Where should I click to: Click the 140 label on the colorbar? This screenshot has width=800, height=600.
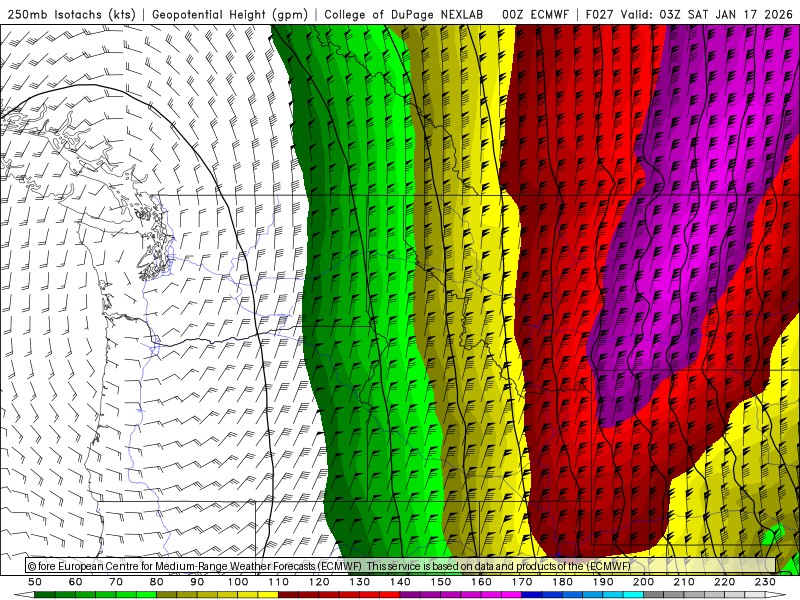pos(401,582)
